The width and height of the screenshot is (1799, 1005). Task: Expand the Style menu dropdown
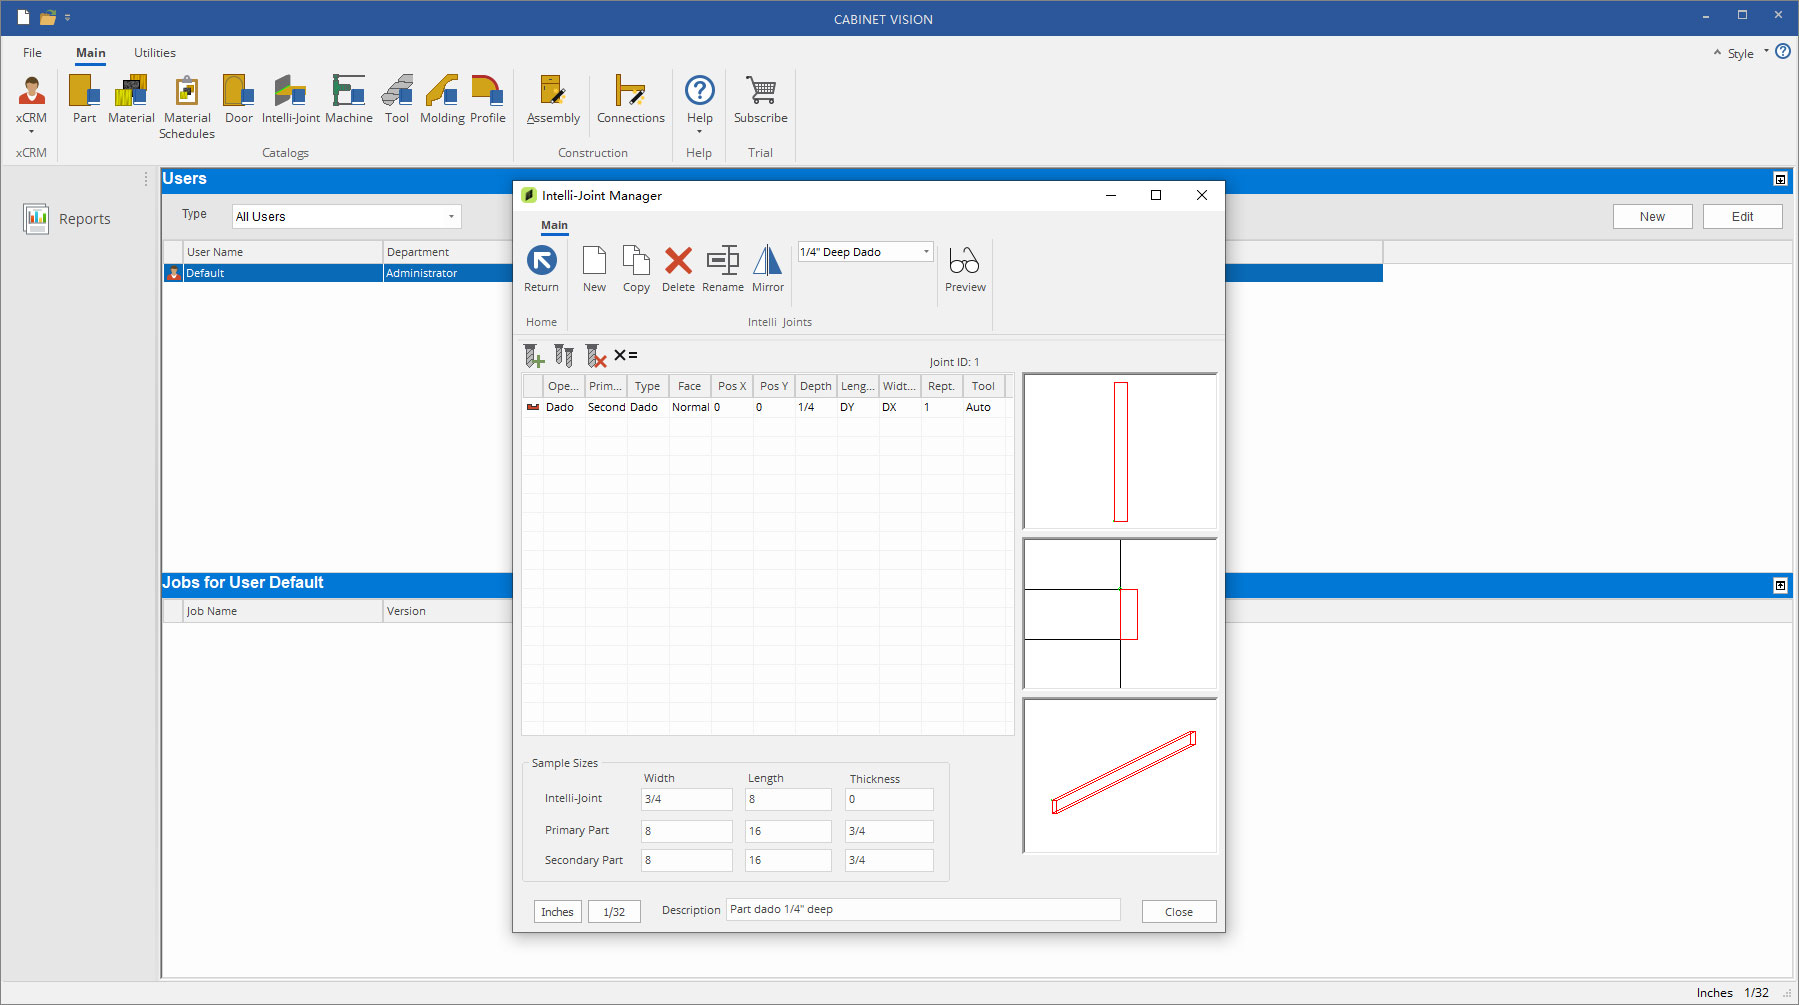[x=1765, y=52]
